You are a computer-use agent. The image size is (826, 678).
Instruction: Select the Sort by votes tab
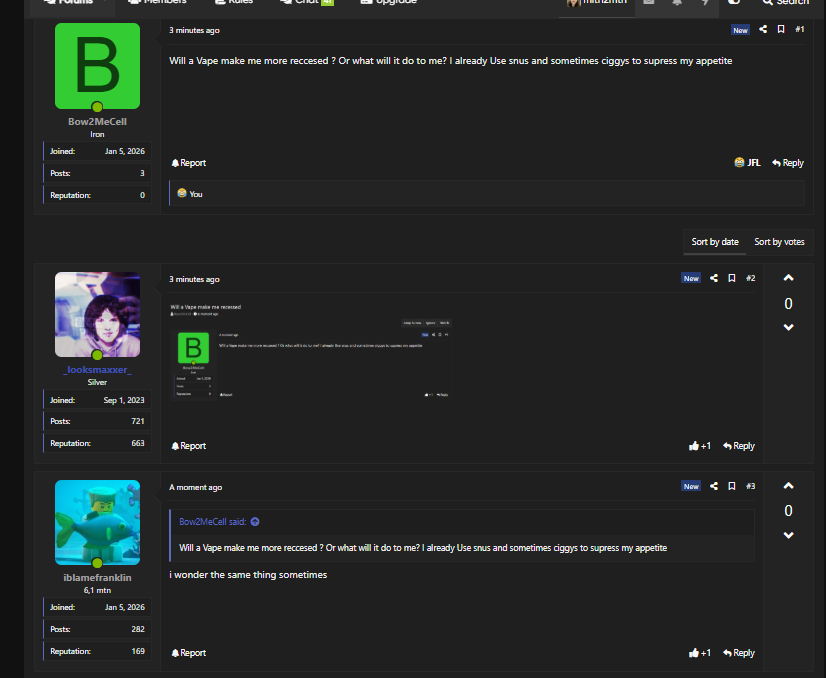(x=779, y=242)
